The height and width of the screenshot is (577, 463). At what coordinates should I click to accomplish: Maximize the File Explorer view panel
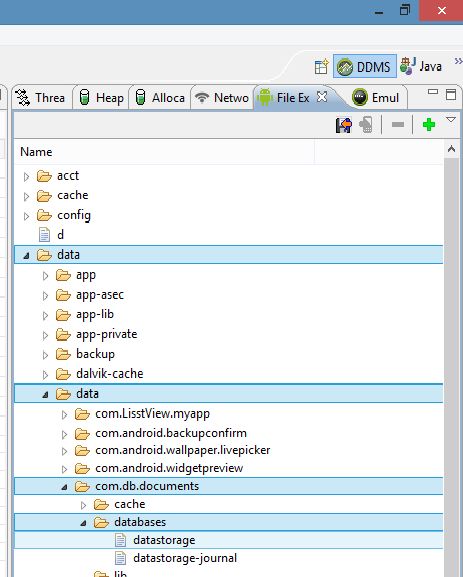451,94
